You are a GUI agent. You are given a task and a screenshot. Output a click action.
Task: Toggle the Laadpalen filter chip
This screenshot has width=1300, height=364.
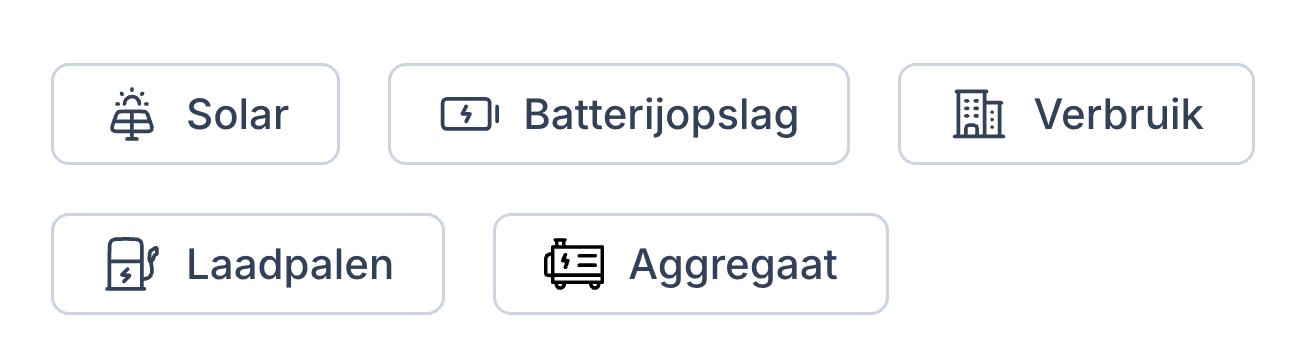point(248,264)
